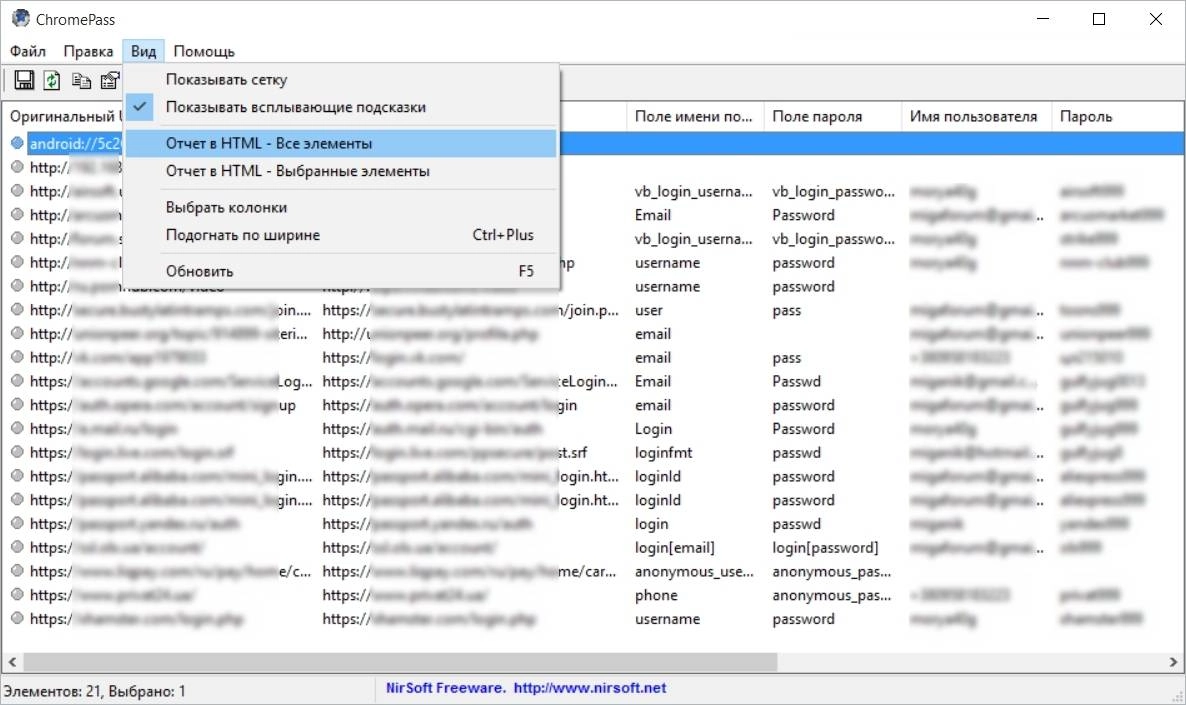Click the 'login[password]' cell
This screenshot has width=1186, height=705.
(825, 548)
